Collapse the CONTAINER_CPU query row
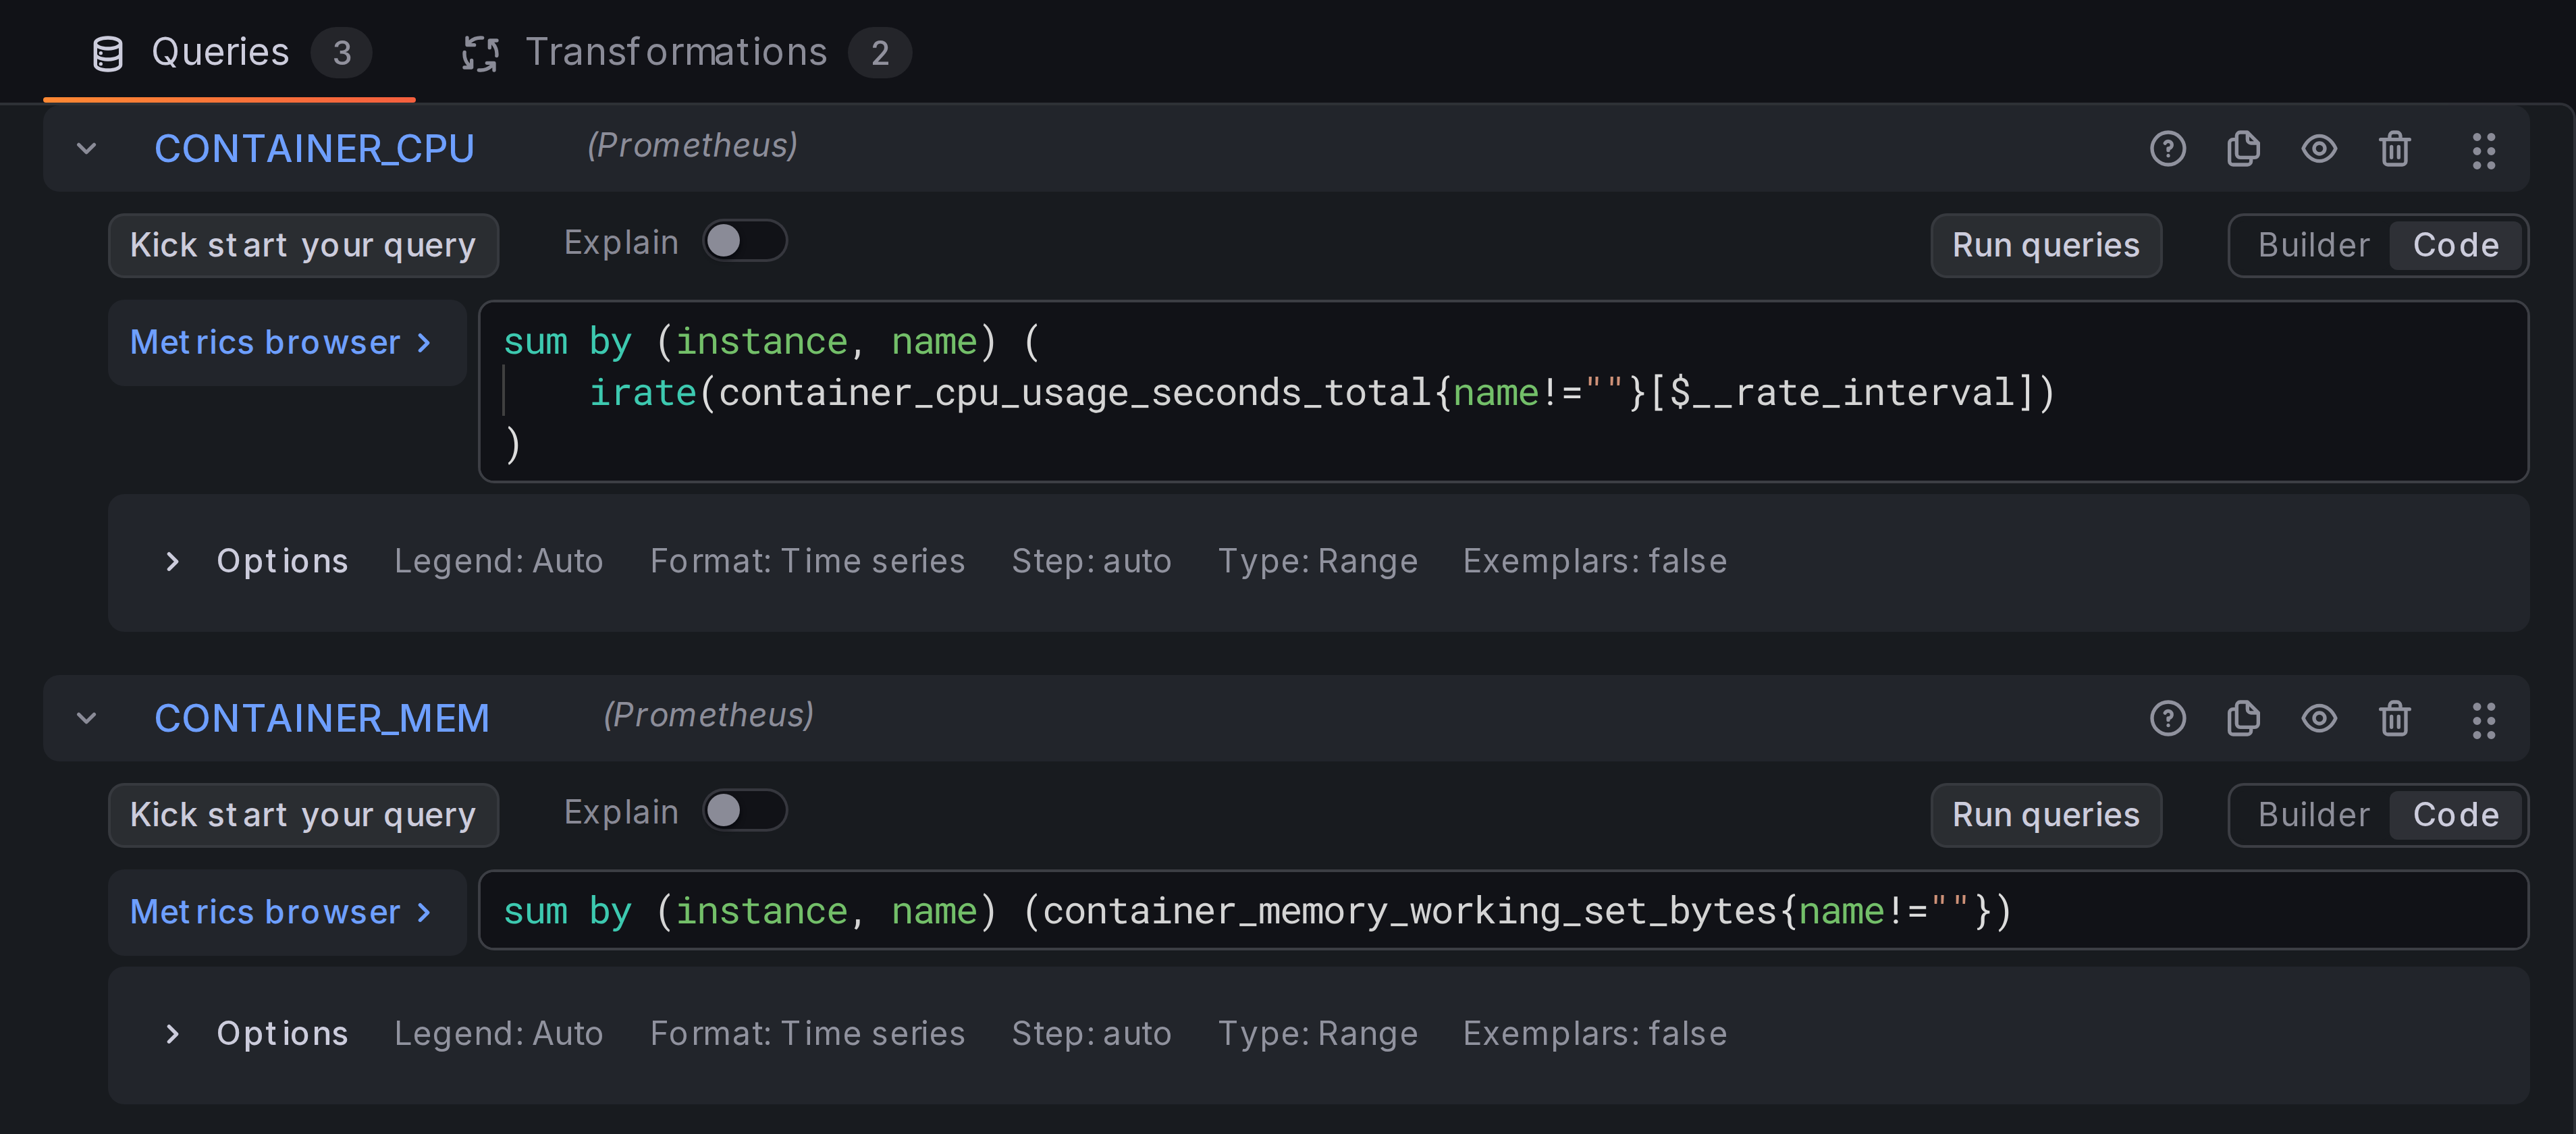Viewport: 2576px width, 1134px height. 87,149
